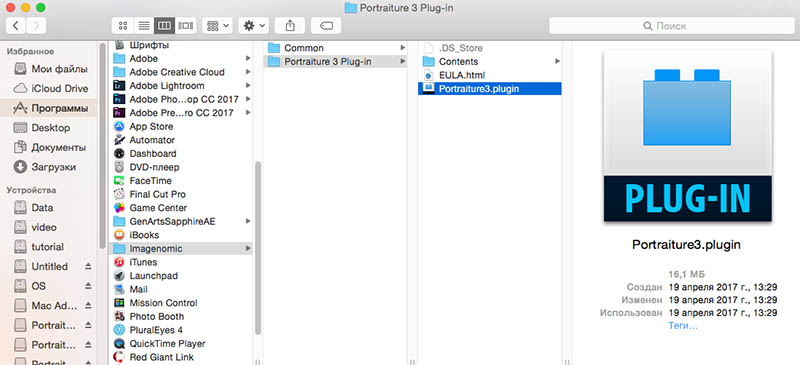Select the Imagenomic folder
This screenshot has height=365, width=800.
click(182, 249)
